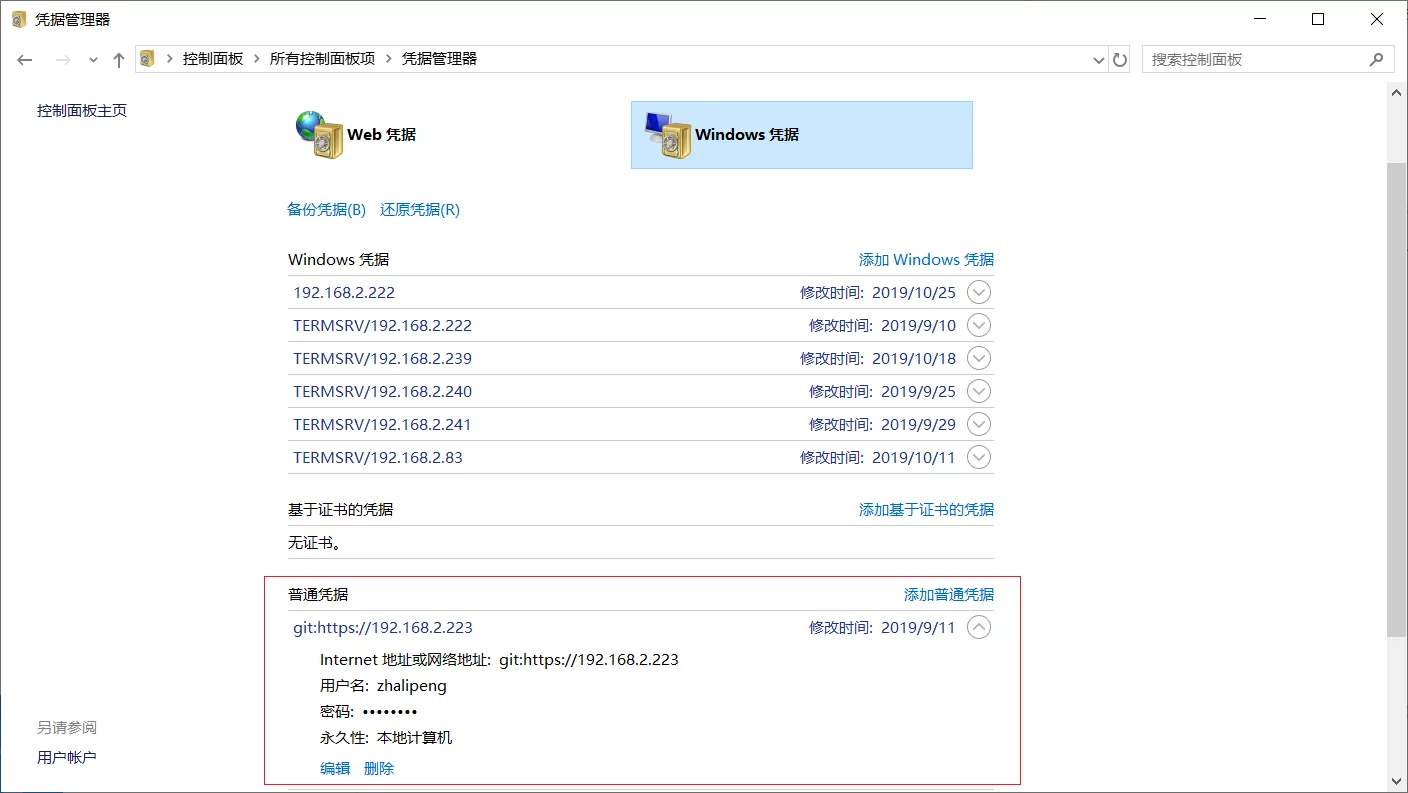Click the 删除 link for git credential
This screenshot has height=793, width=1408.
(x=379, y=768)
